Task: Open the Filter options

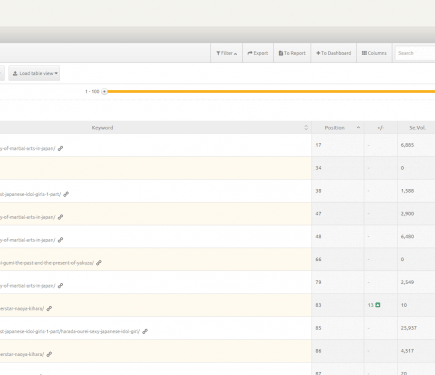Action: pos(226,53)
